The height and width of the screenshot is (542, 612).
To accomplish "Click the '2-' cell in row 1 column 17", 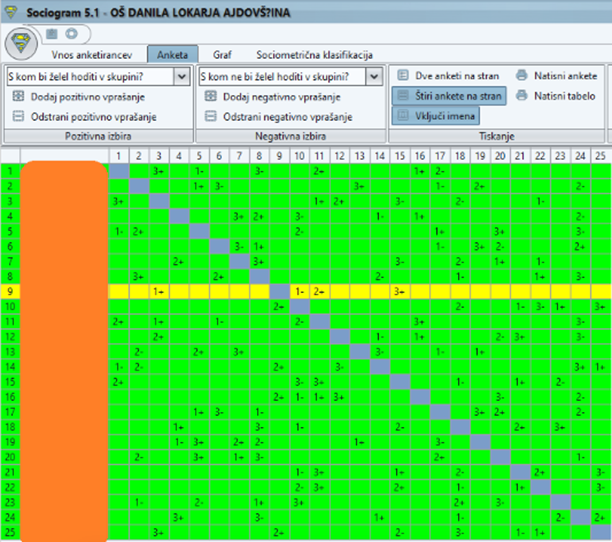I will (x=440, y=171).
